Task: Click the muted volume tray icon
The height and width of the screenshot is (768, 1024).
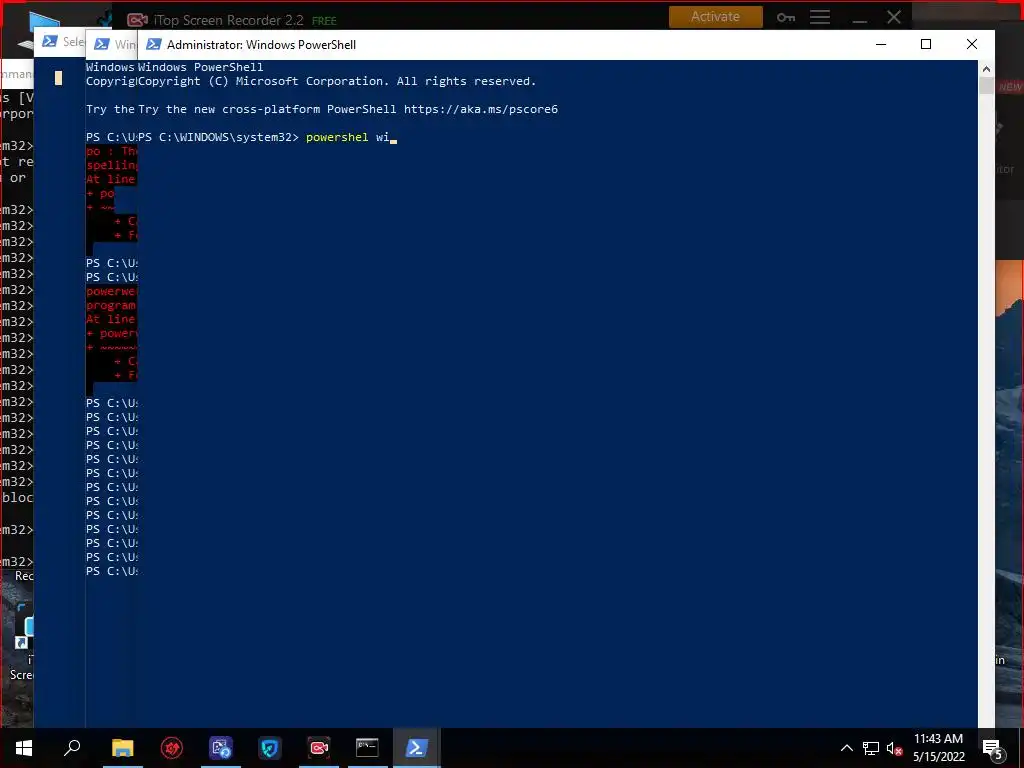Action: (x=894, y=748)
